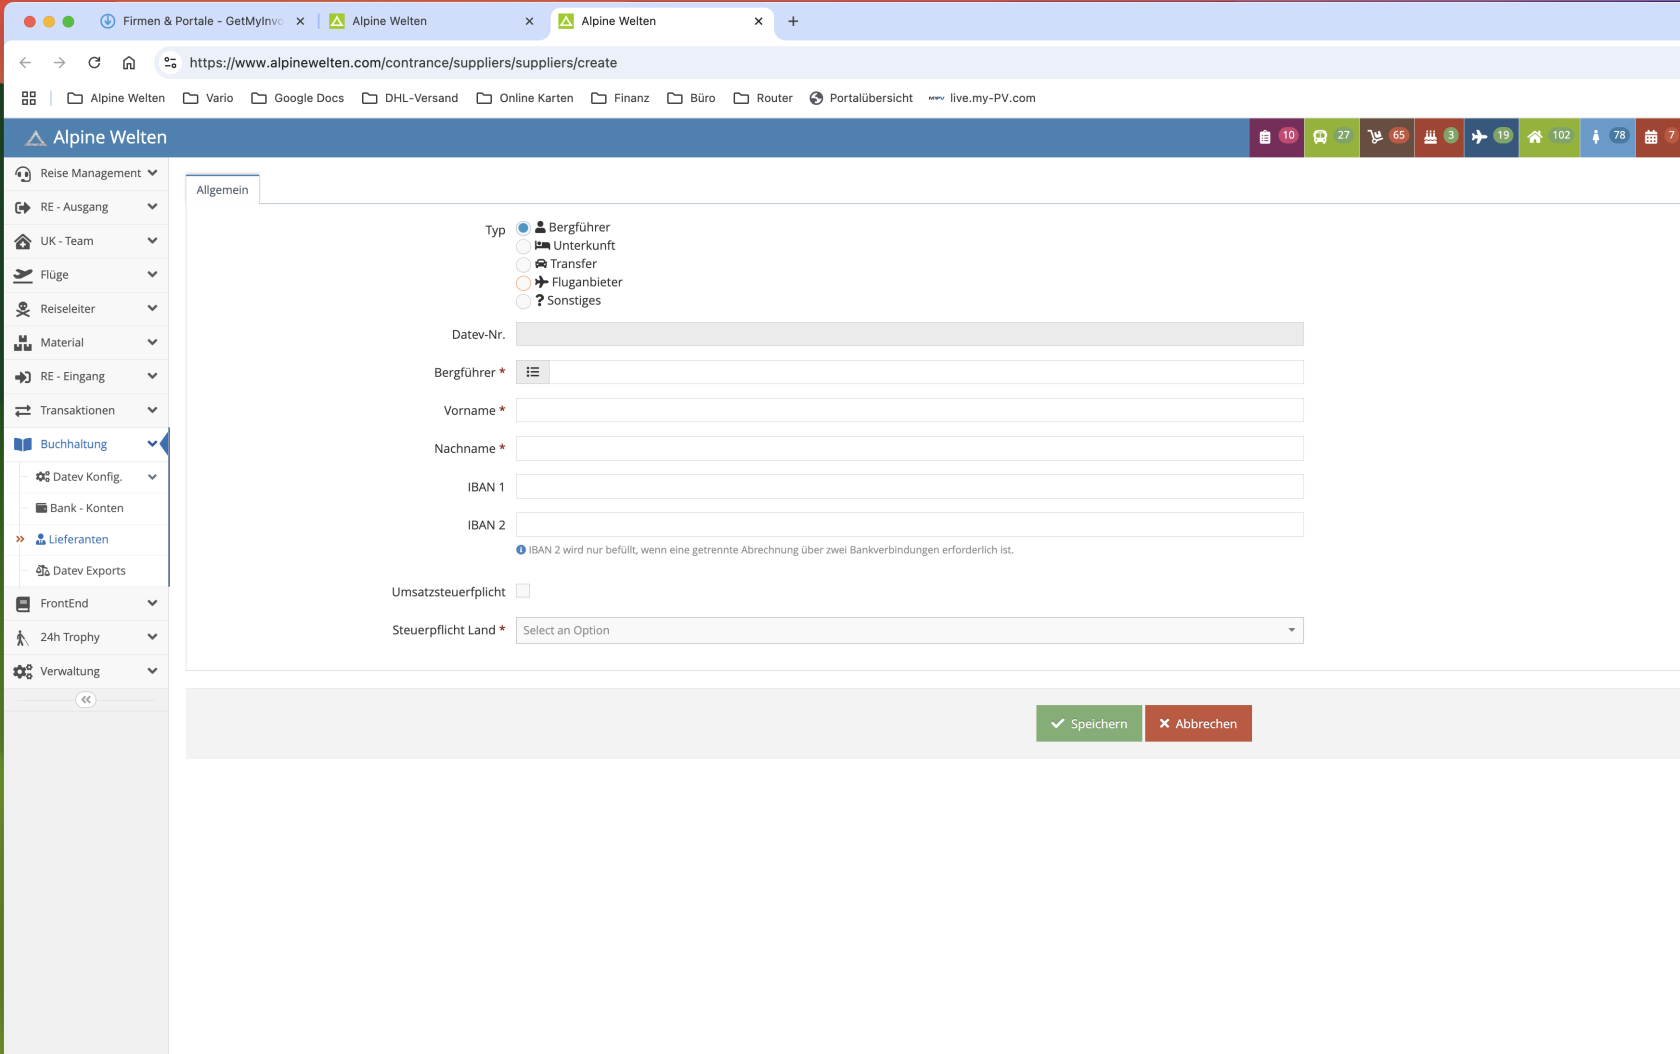Expand the Reise Management menu

(86, 173)
